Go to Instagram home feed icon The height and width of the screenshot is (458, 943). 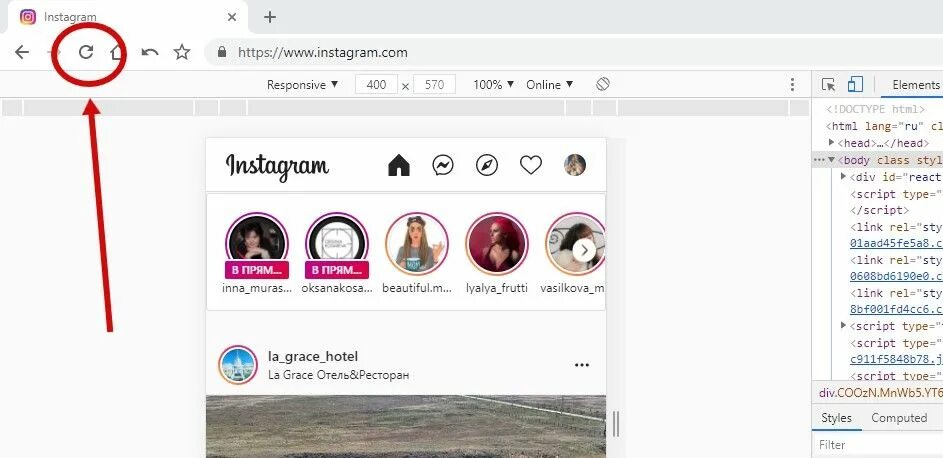[x=399, y=165]
